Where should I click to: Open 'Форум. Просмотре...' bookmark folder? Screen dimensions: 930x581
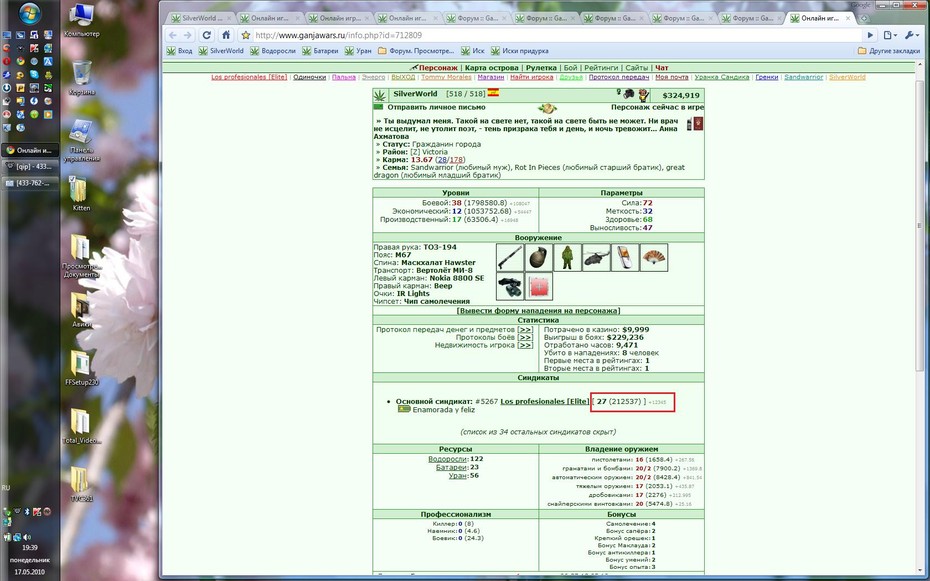pyautogui.click(x=416, y=51)
